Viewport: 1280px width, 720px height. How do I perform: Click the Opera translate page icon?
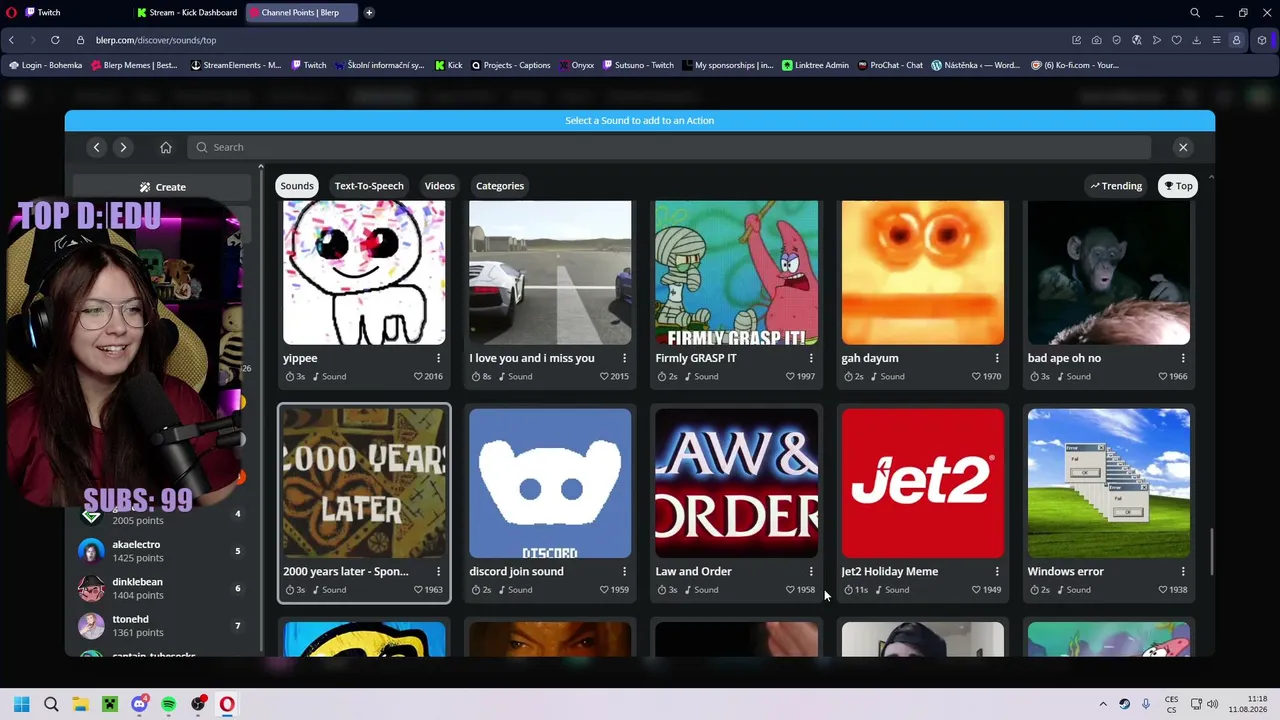[1137, 40]
